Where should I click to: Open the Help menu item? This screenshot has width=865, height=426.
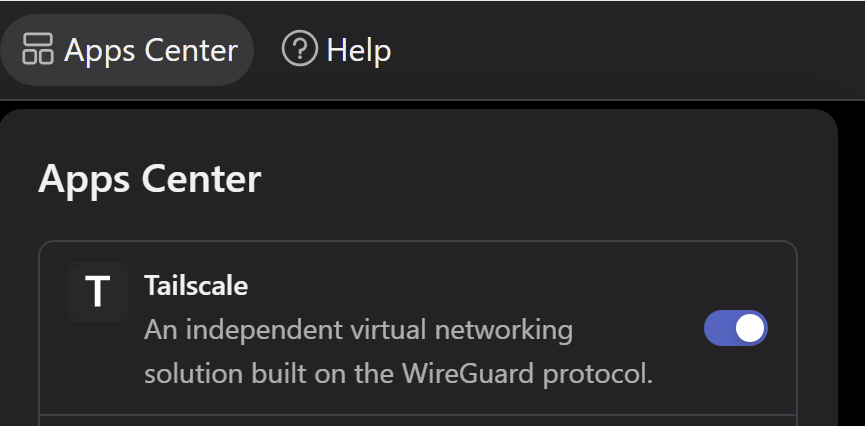(x=337, y=49)
